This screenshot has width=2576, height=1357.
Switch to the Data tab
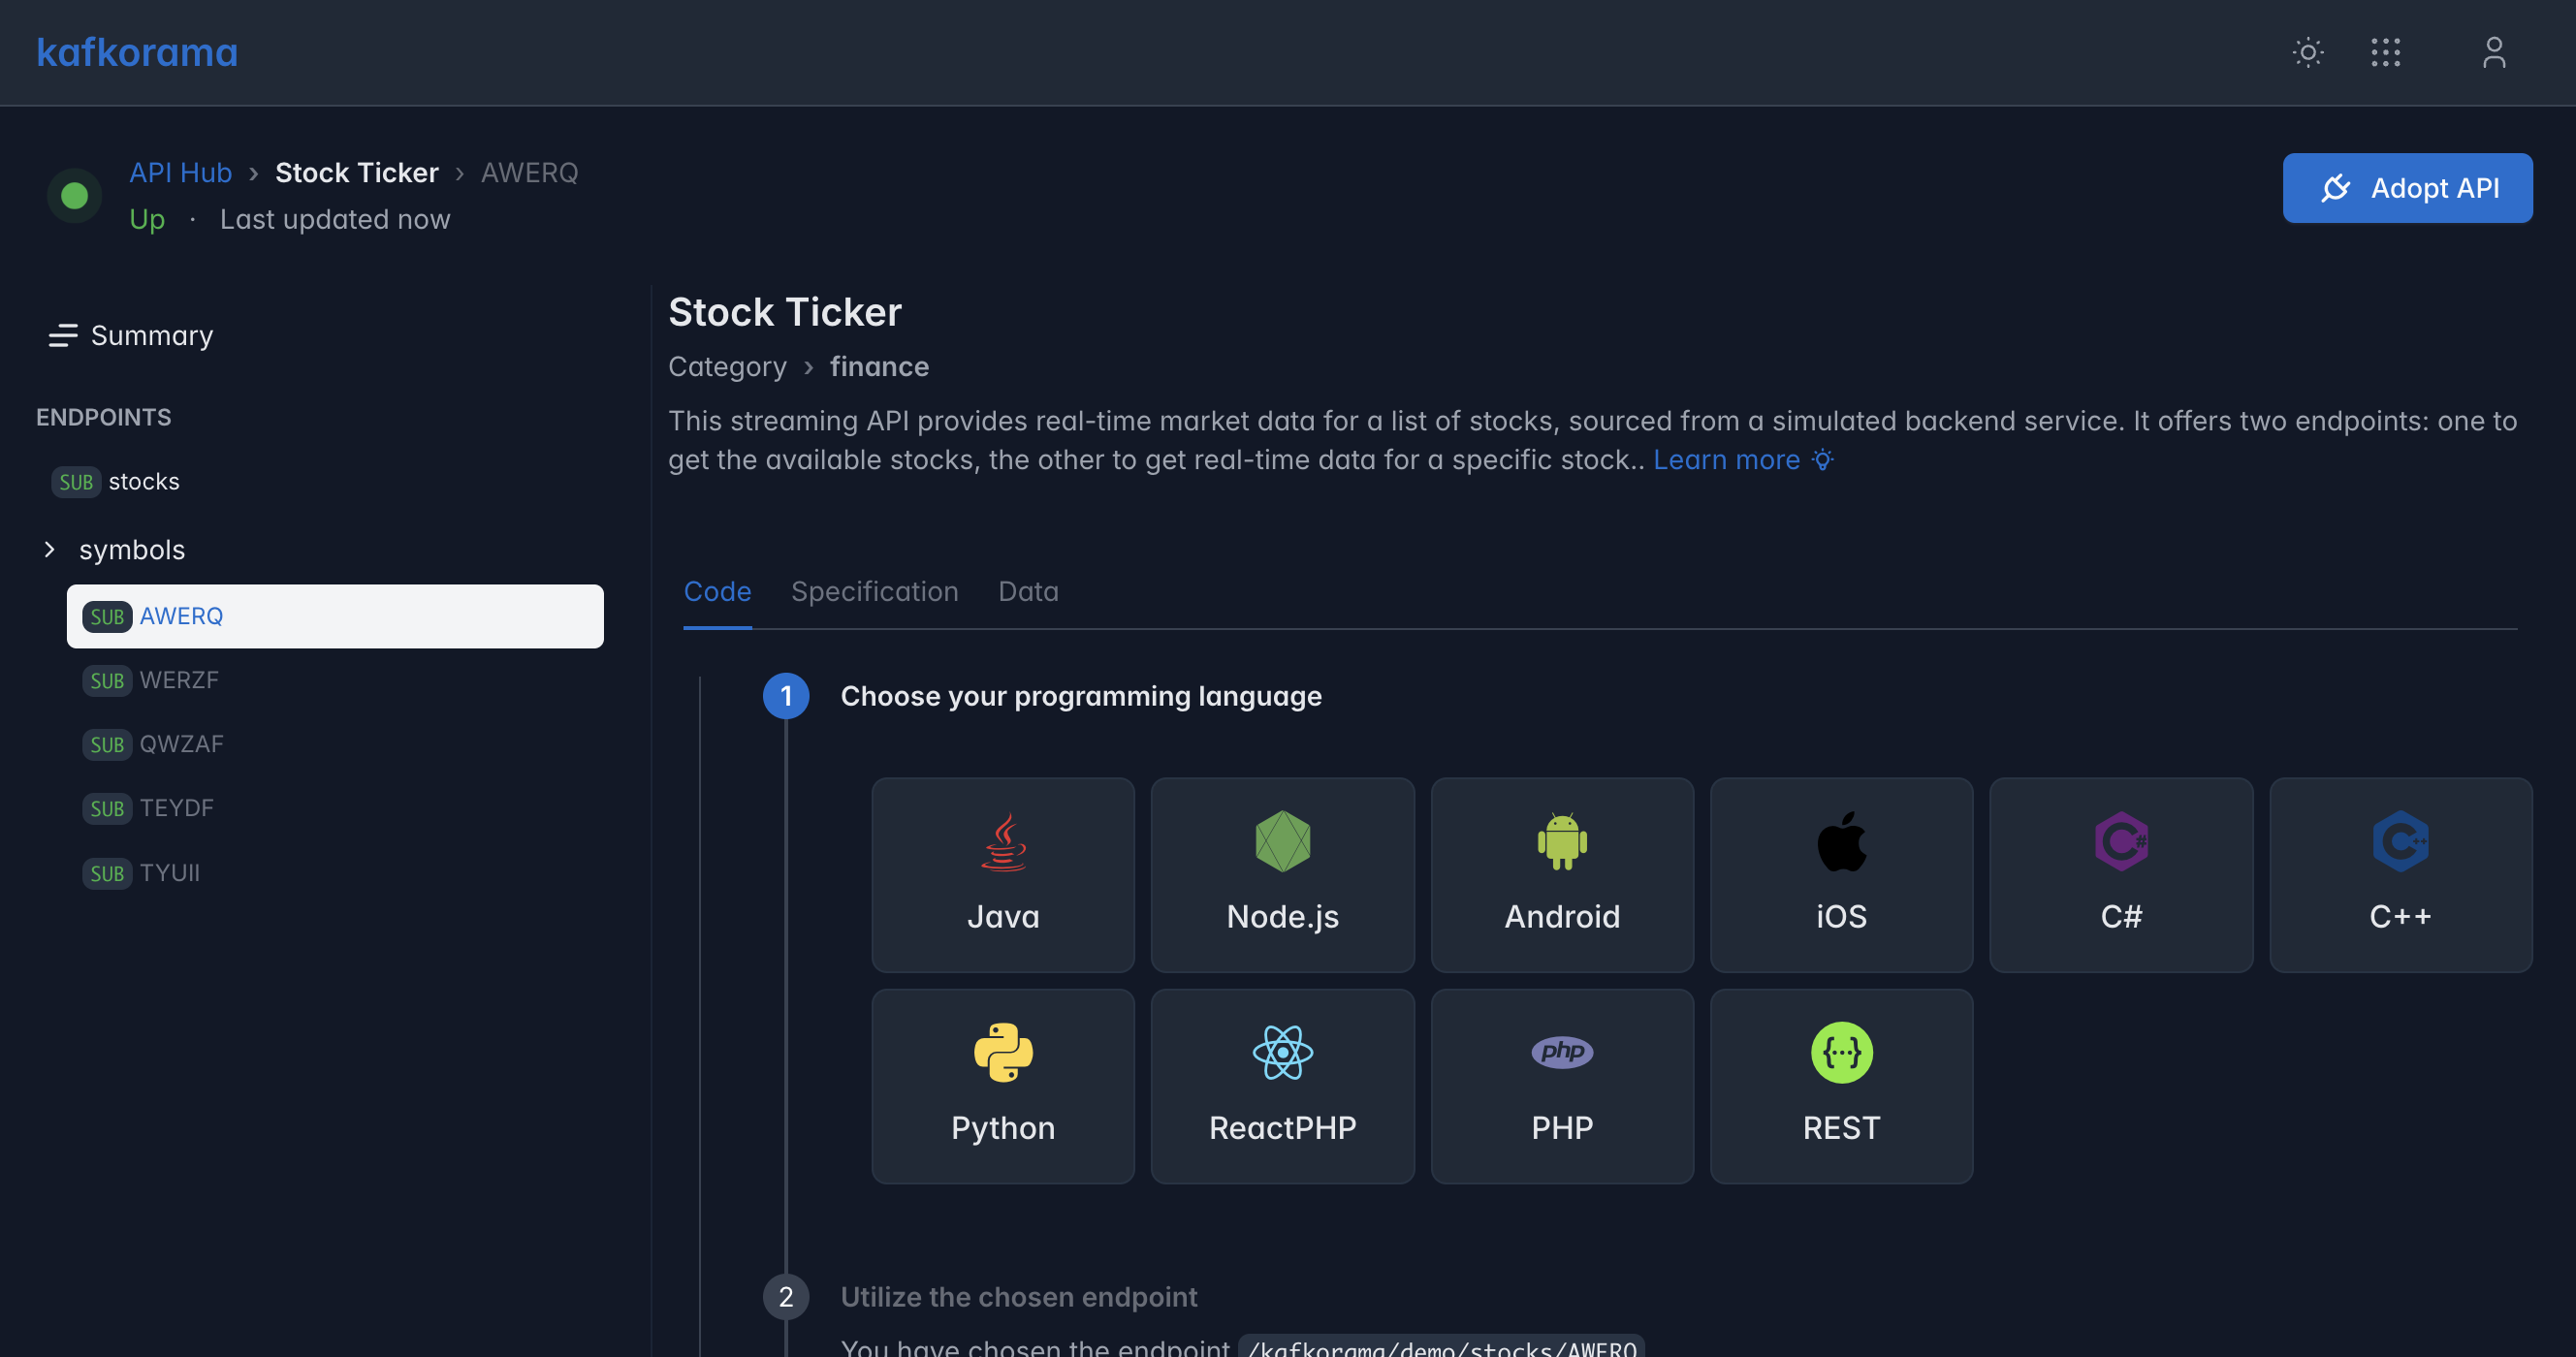[x=1028, y=591]
